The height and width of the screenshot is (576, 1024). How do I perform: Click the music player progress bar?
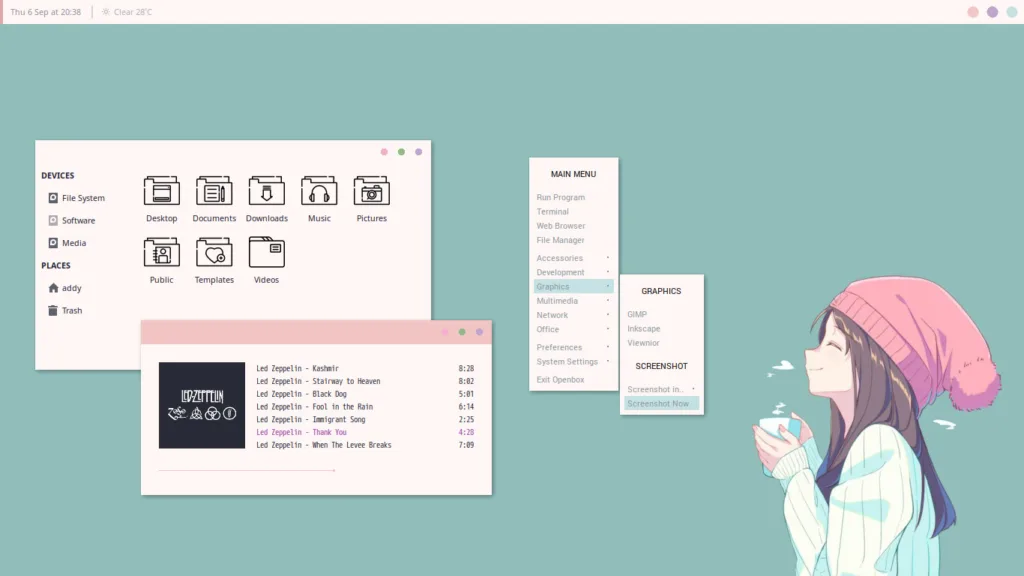(247, 470)
